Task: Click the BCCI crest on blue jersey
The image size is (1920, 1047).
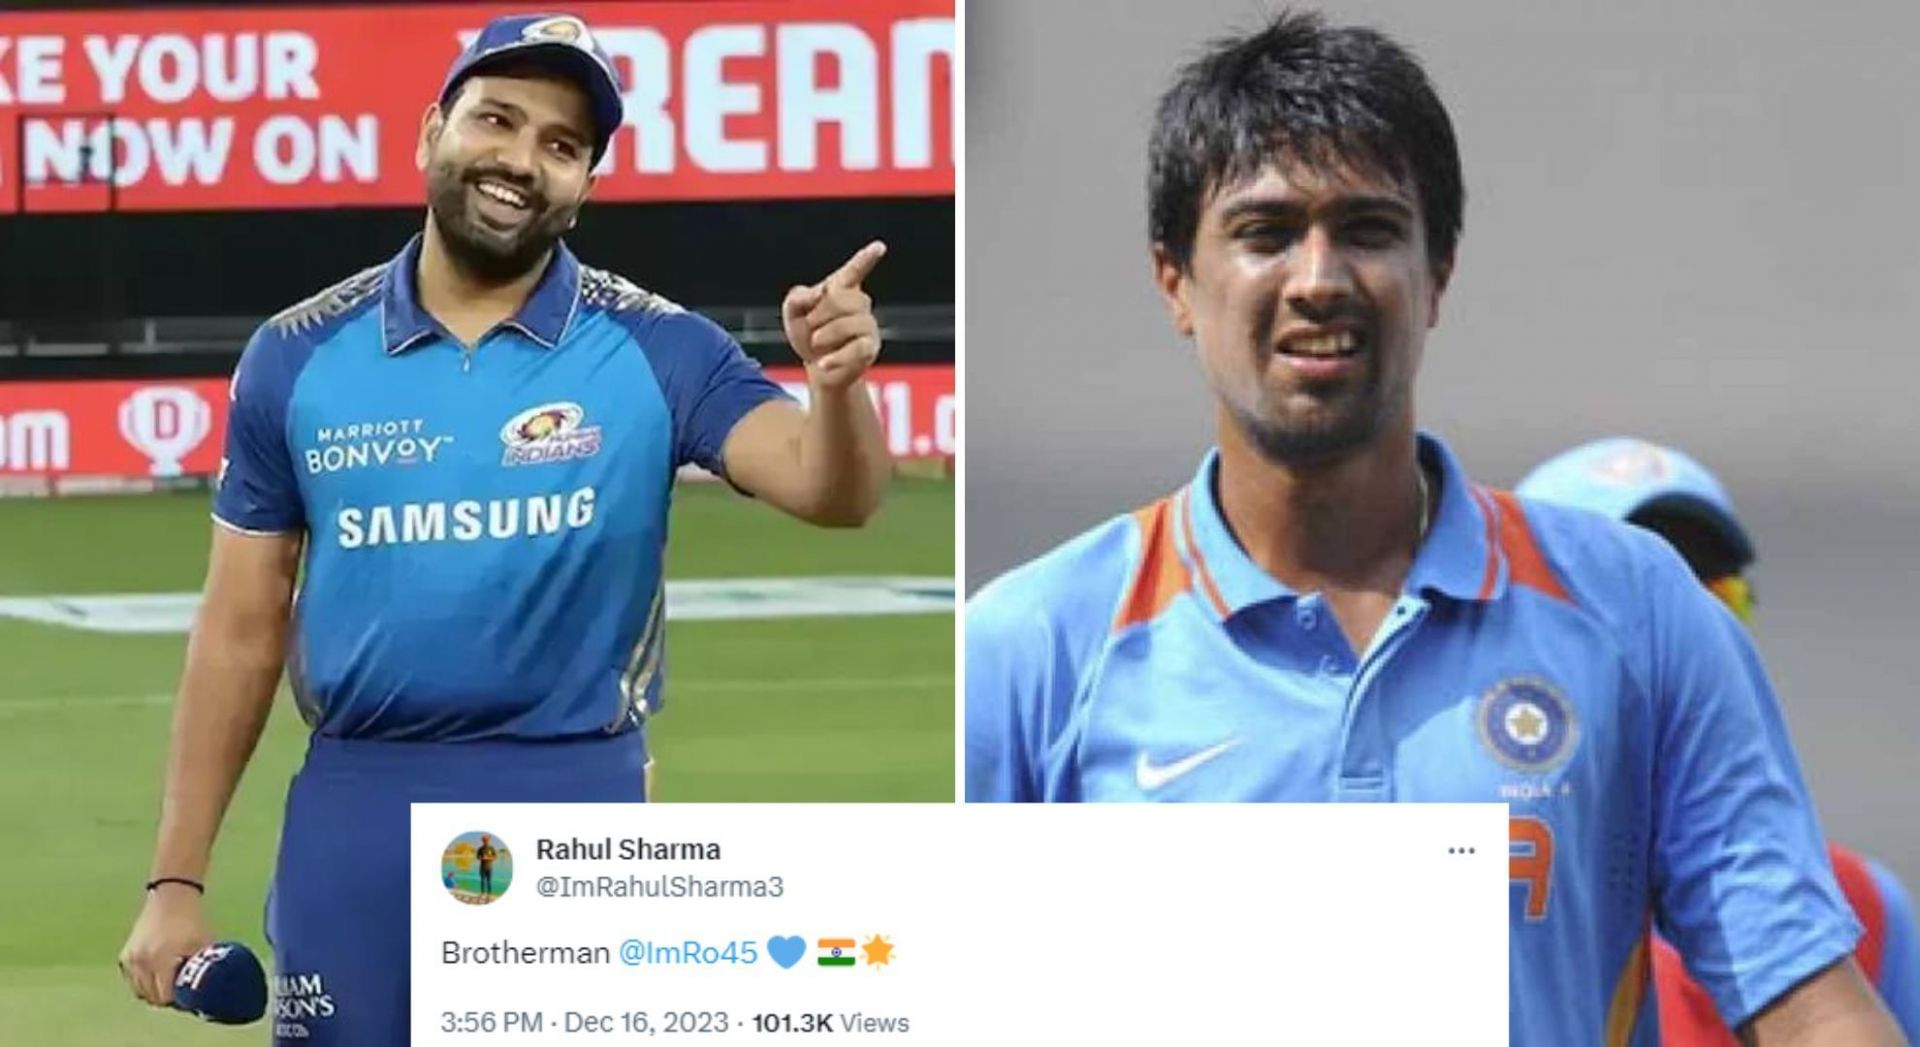Action: [1526, 722]
